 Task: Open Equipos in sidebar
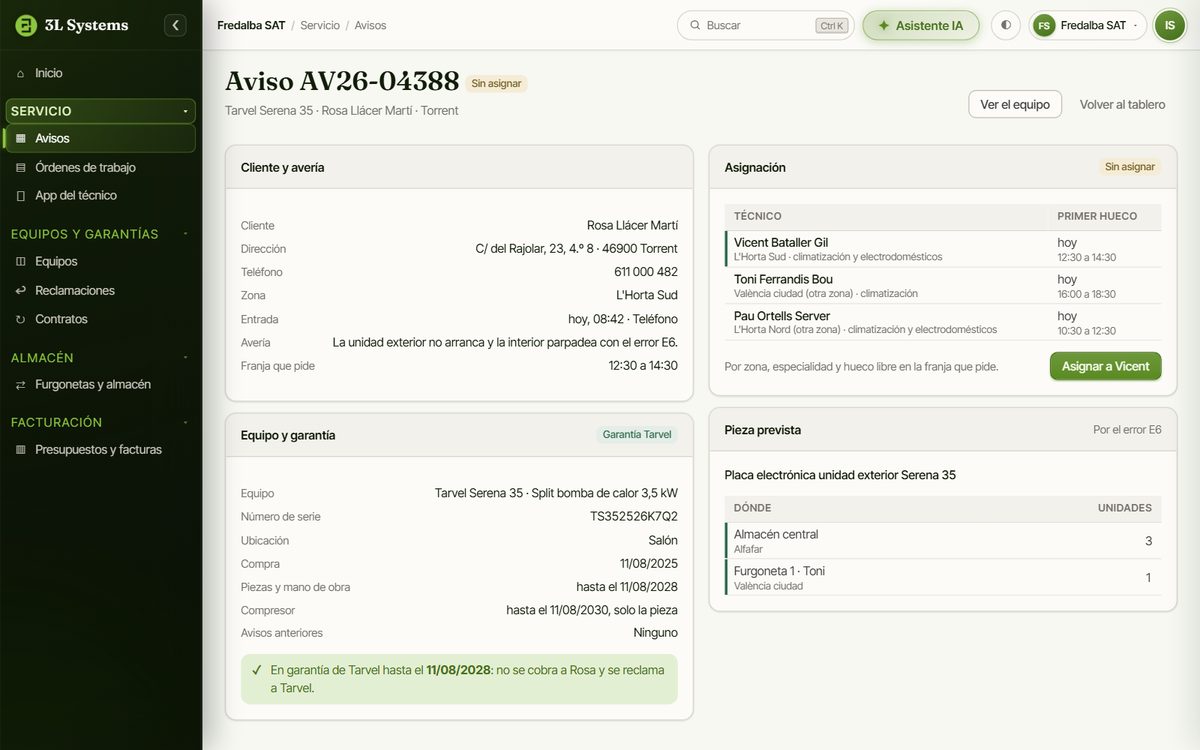(x=101, y=262)
